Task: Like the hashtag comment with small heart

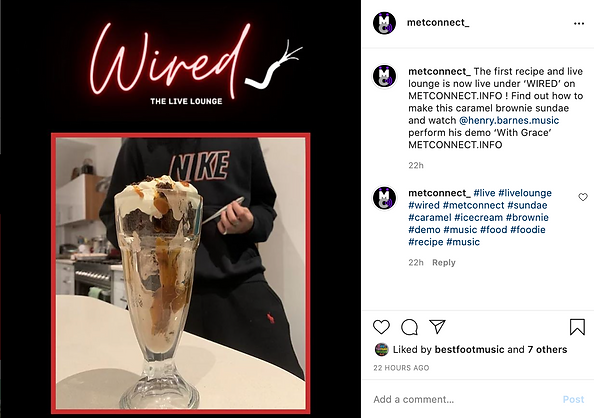Action: [x=583, y=197]
